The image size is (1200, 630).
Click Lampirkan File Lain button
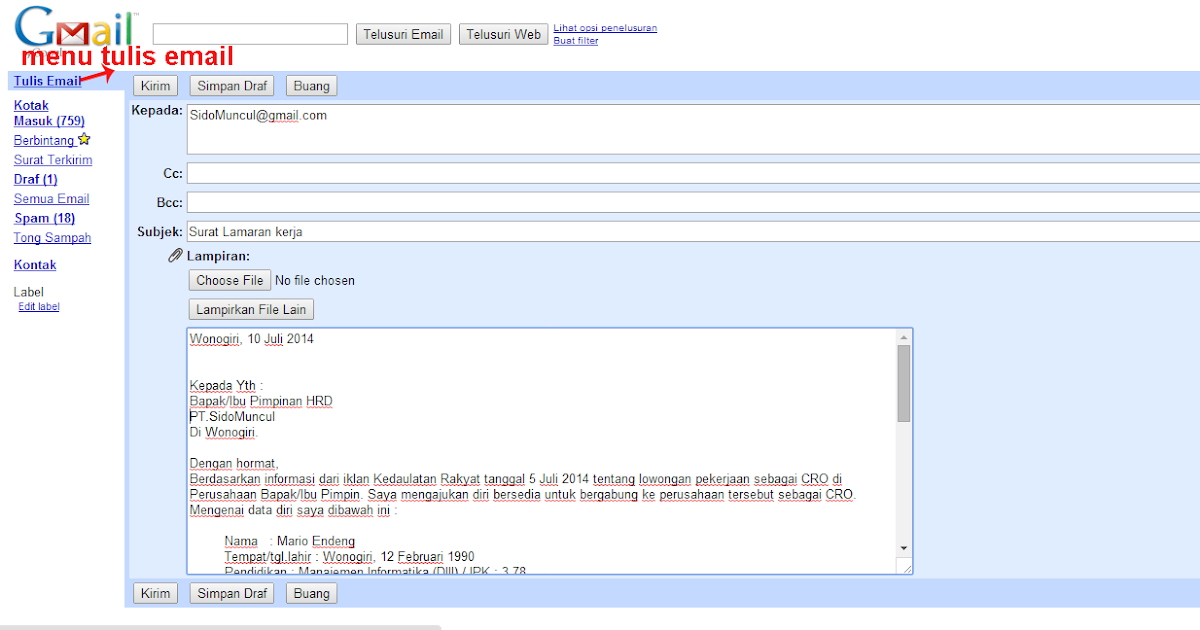click(251, 310)
